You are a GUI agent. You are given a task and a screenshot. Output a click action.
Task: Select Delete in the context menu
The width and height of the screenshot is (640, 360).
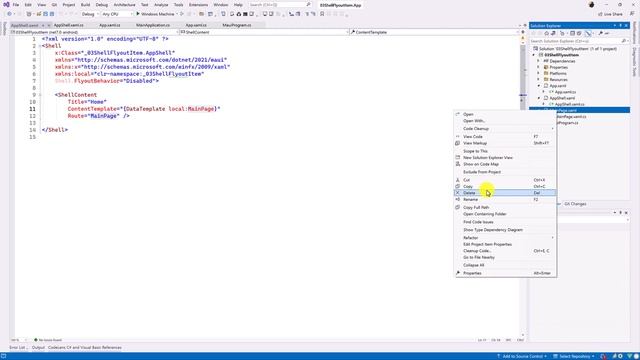(x=505, y=193)
